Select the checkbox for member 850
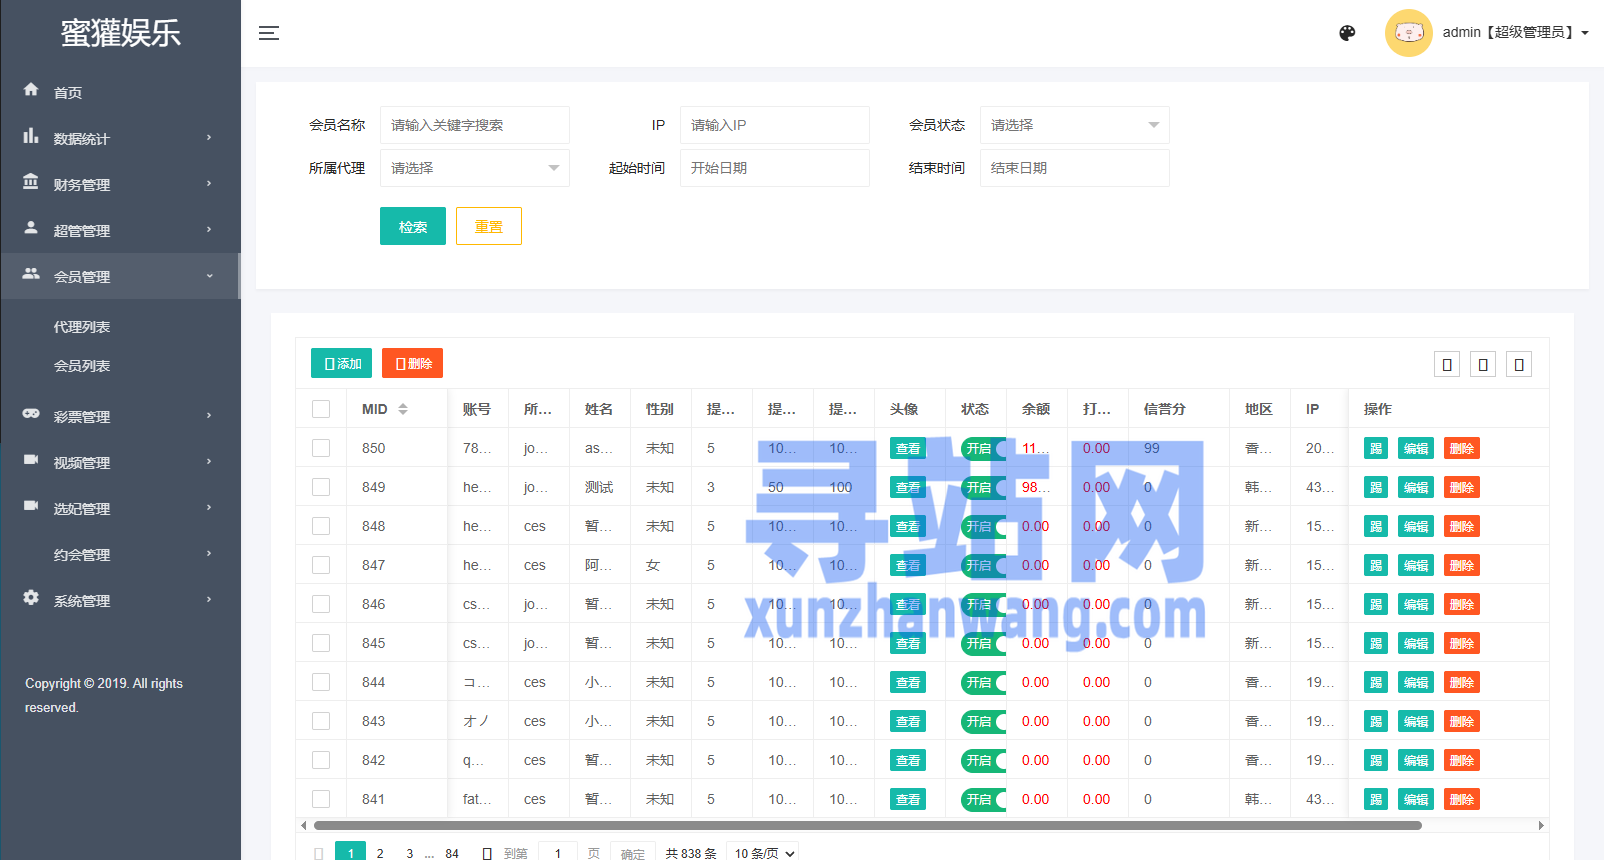The width and height of the screenshot is (1604, 860). [x=321, y=448]
